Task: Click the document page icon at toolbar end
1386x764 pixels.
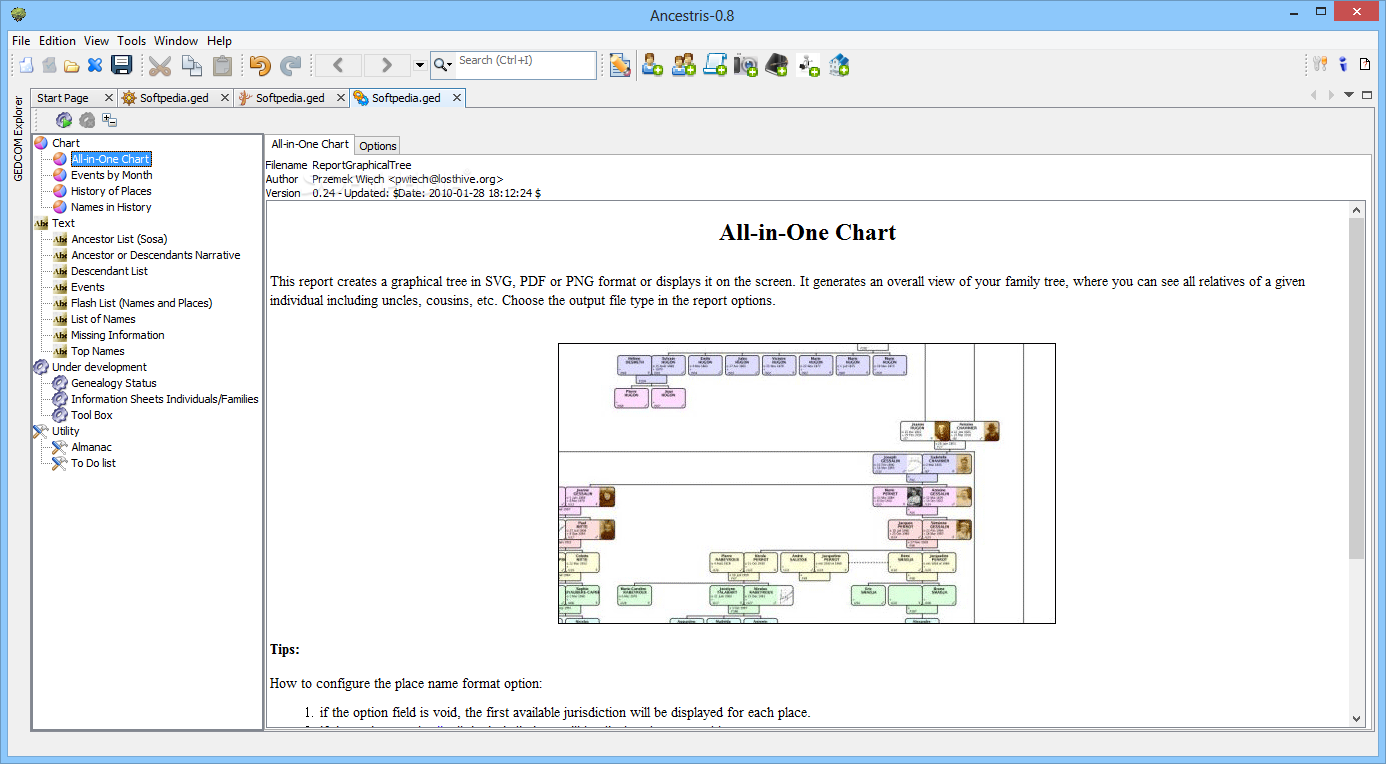Action: pyautogui.click(x=1365, y=65)
